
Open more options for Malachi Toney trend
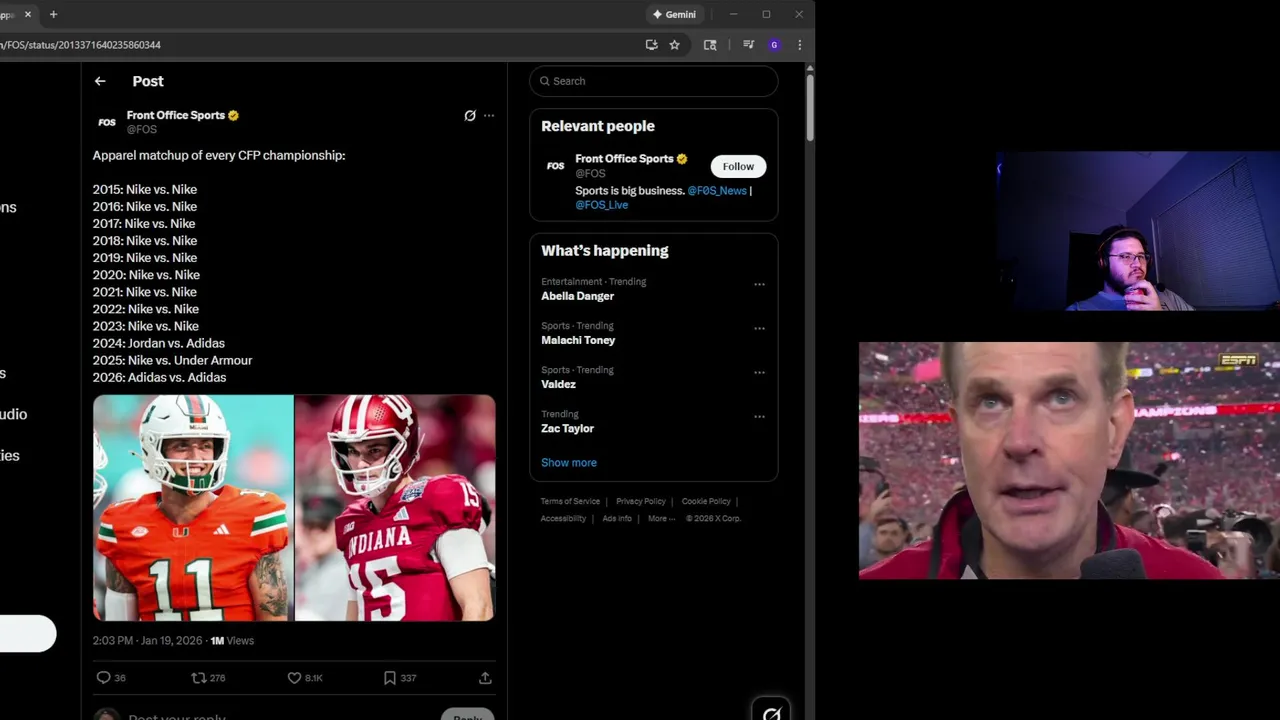(x=759, y=328)
